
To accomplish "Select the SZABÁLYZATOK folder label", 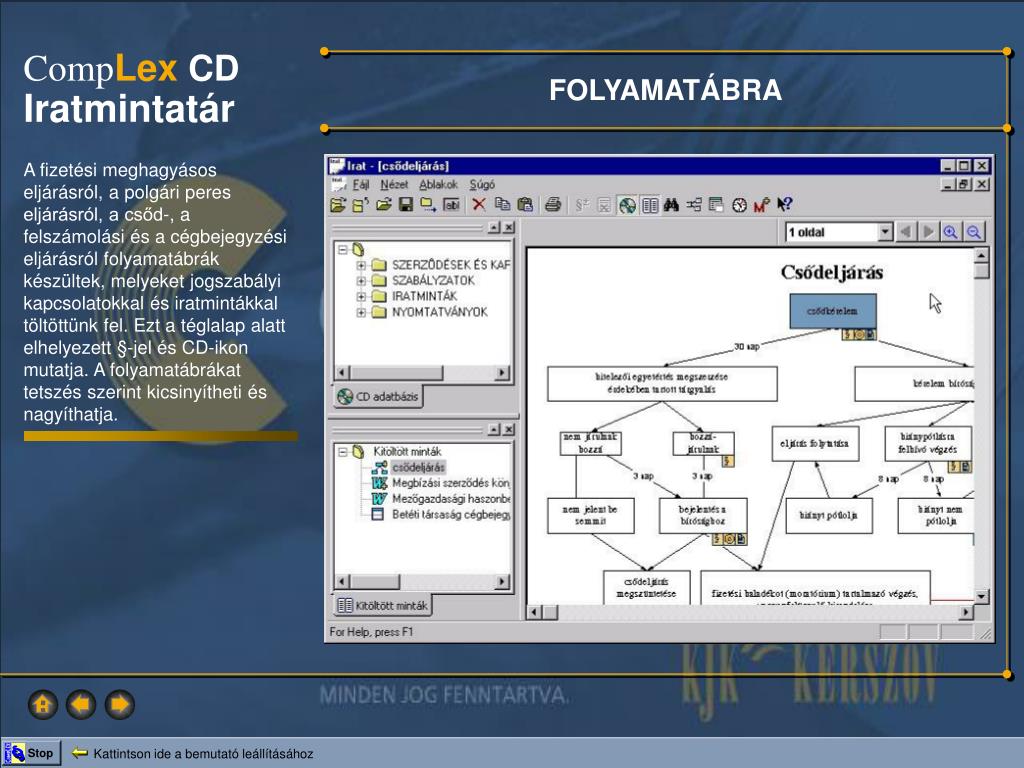I will click(x=433, y=281).
